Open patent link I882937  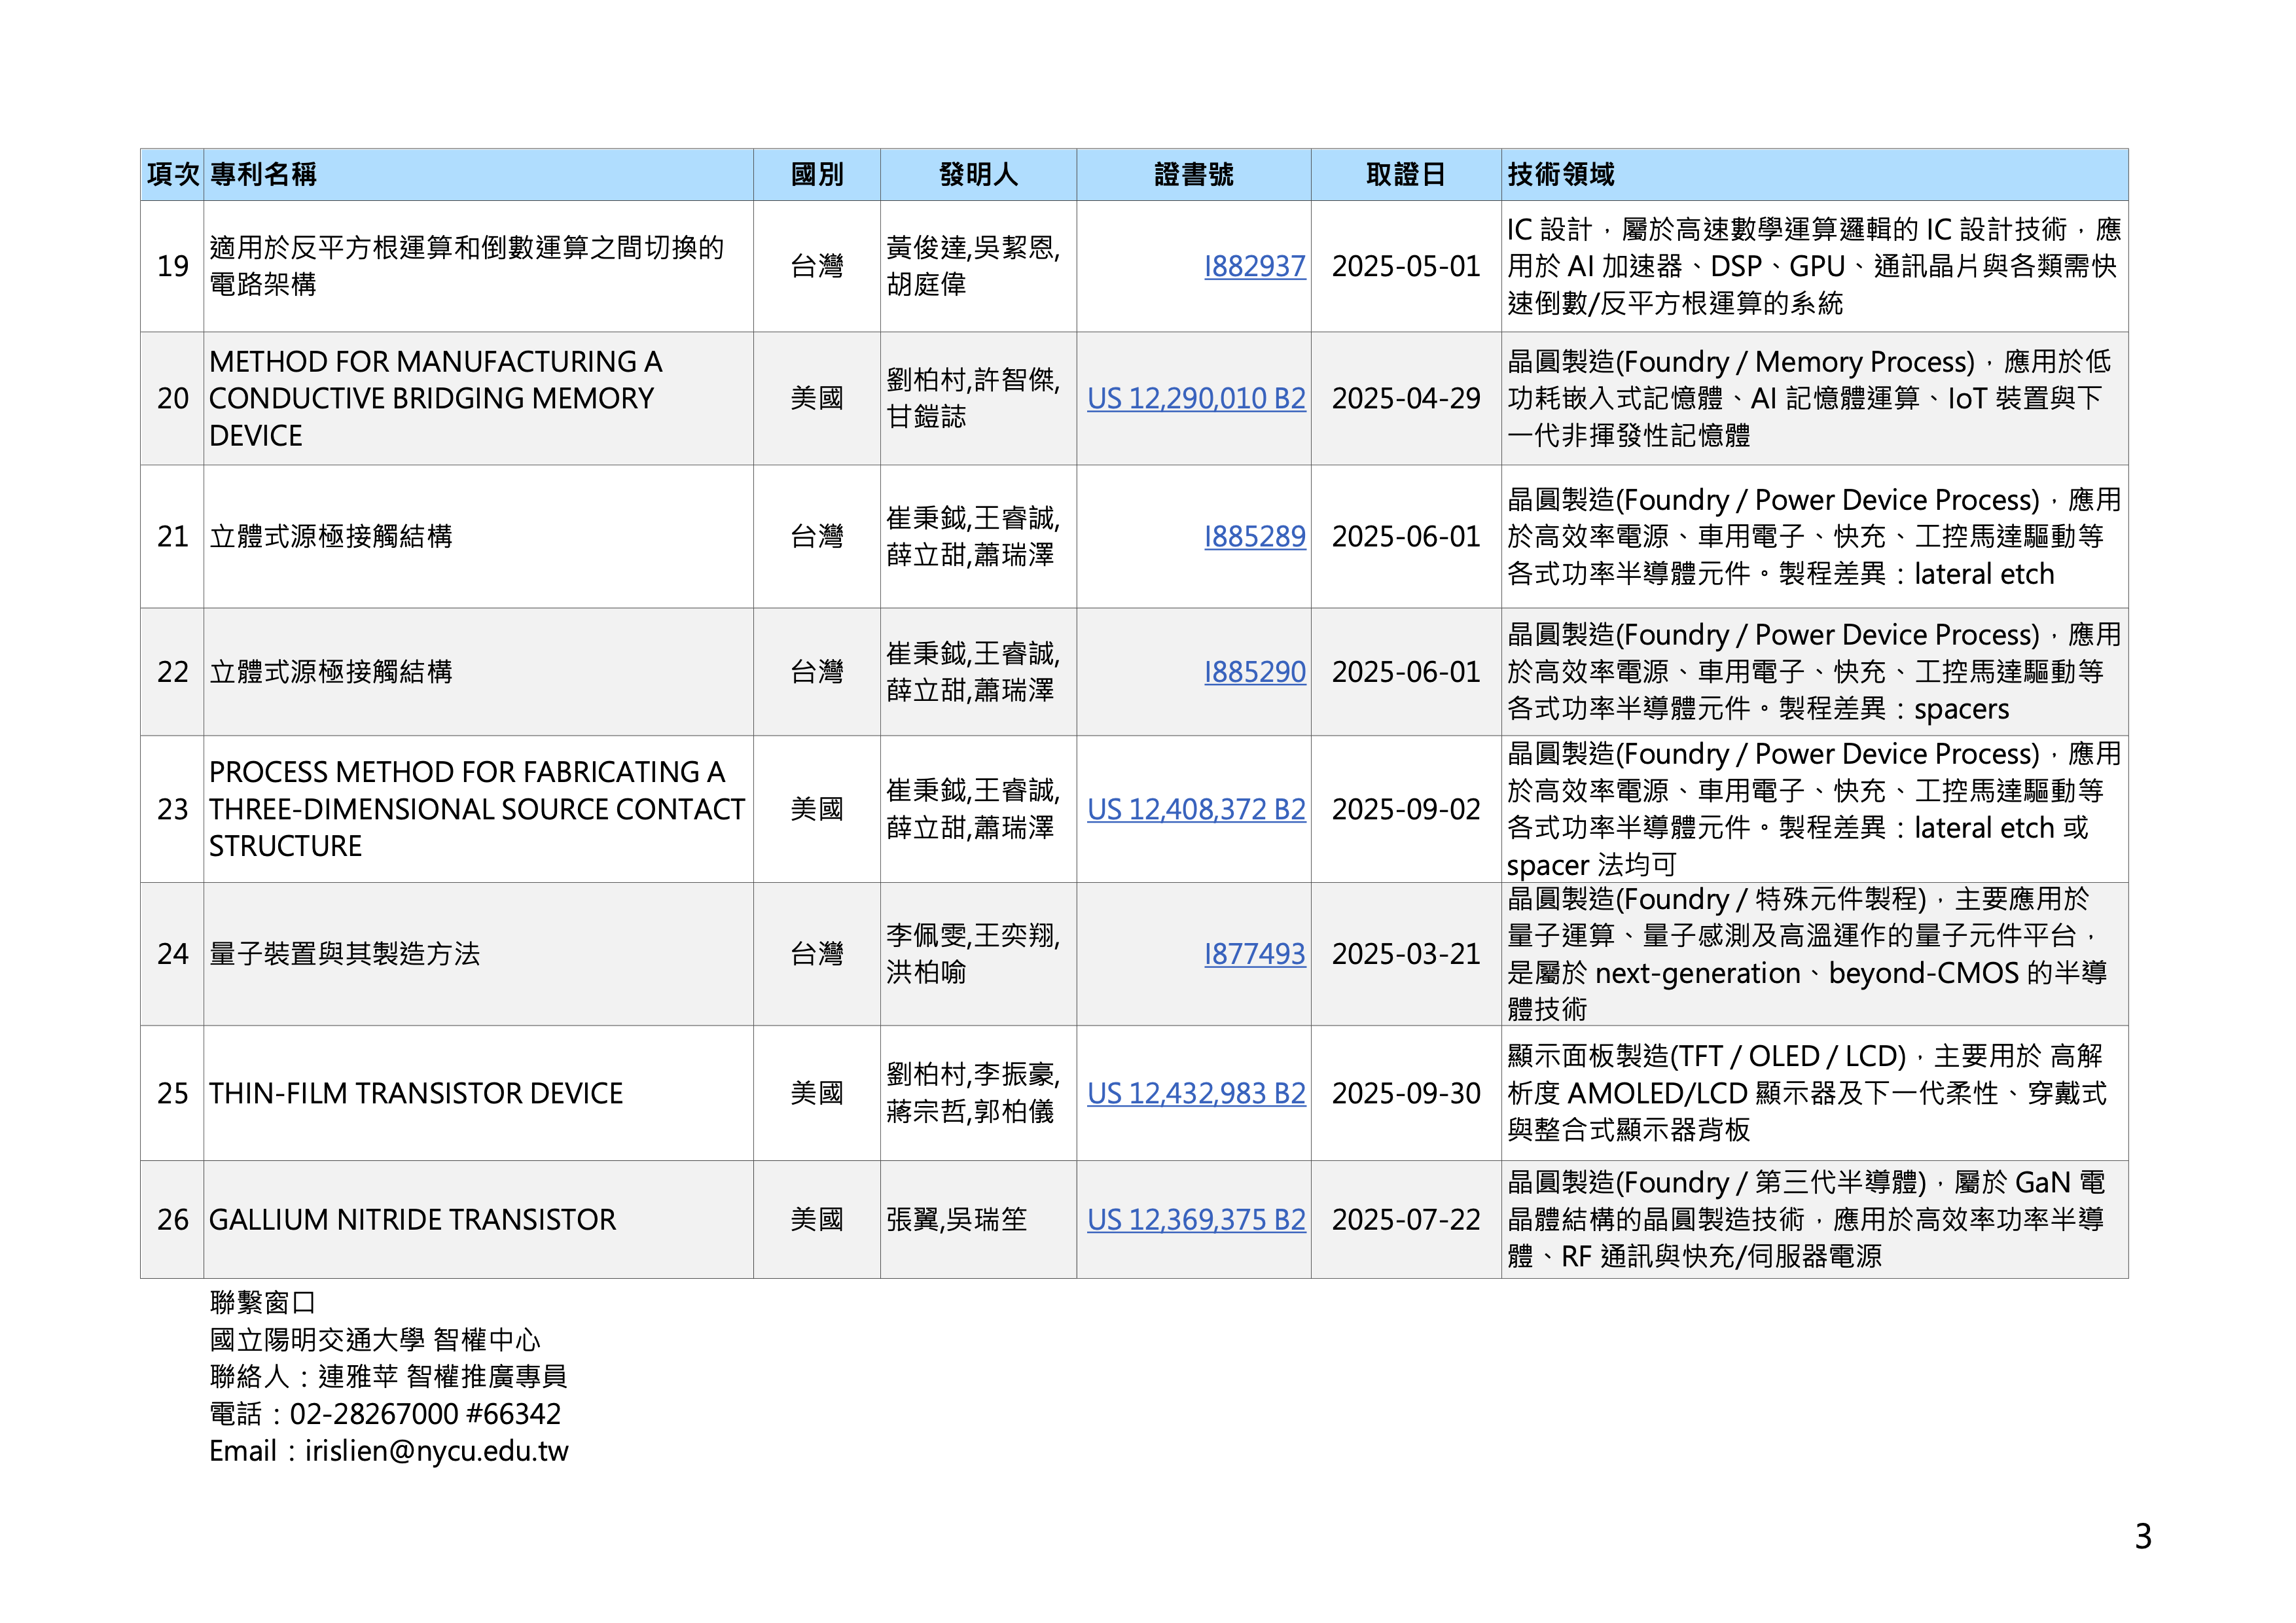click(x=1254, y=266)
